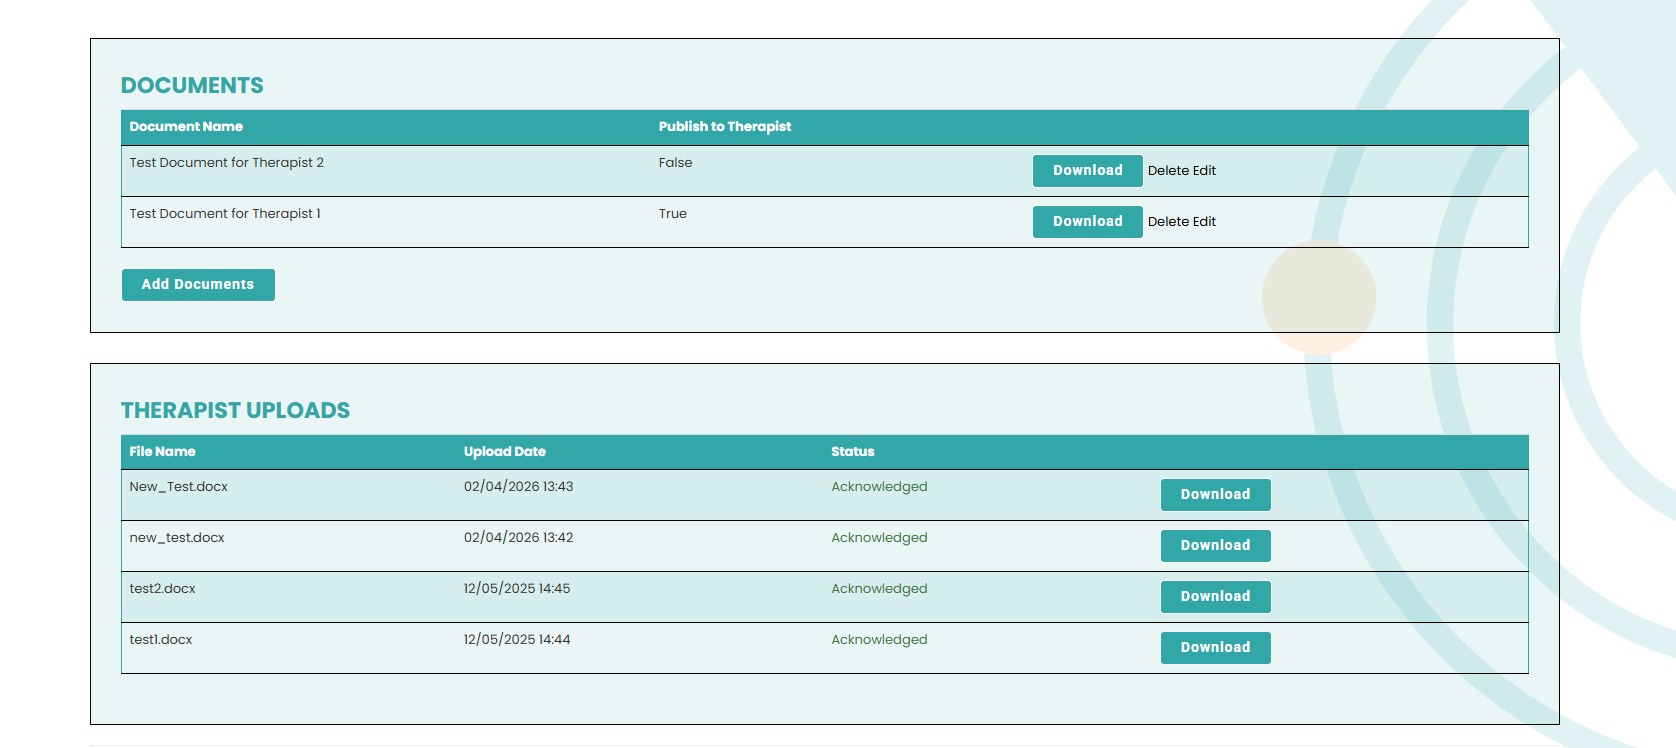The image size is (1676, 748).
Task: Click upload date 02/04/2026 13:43
Action: pyautogui.click(x=518, y=487)
